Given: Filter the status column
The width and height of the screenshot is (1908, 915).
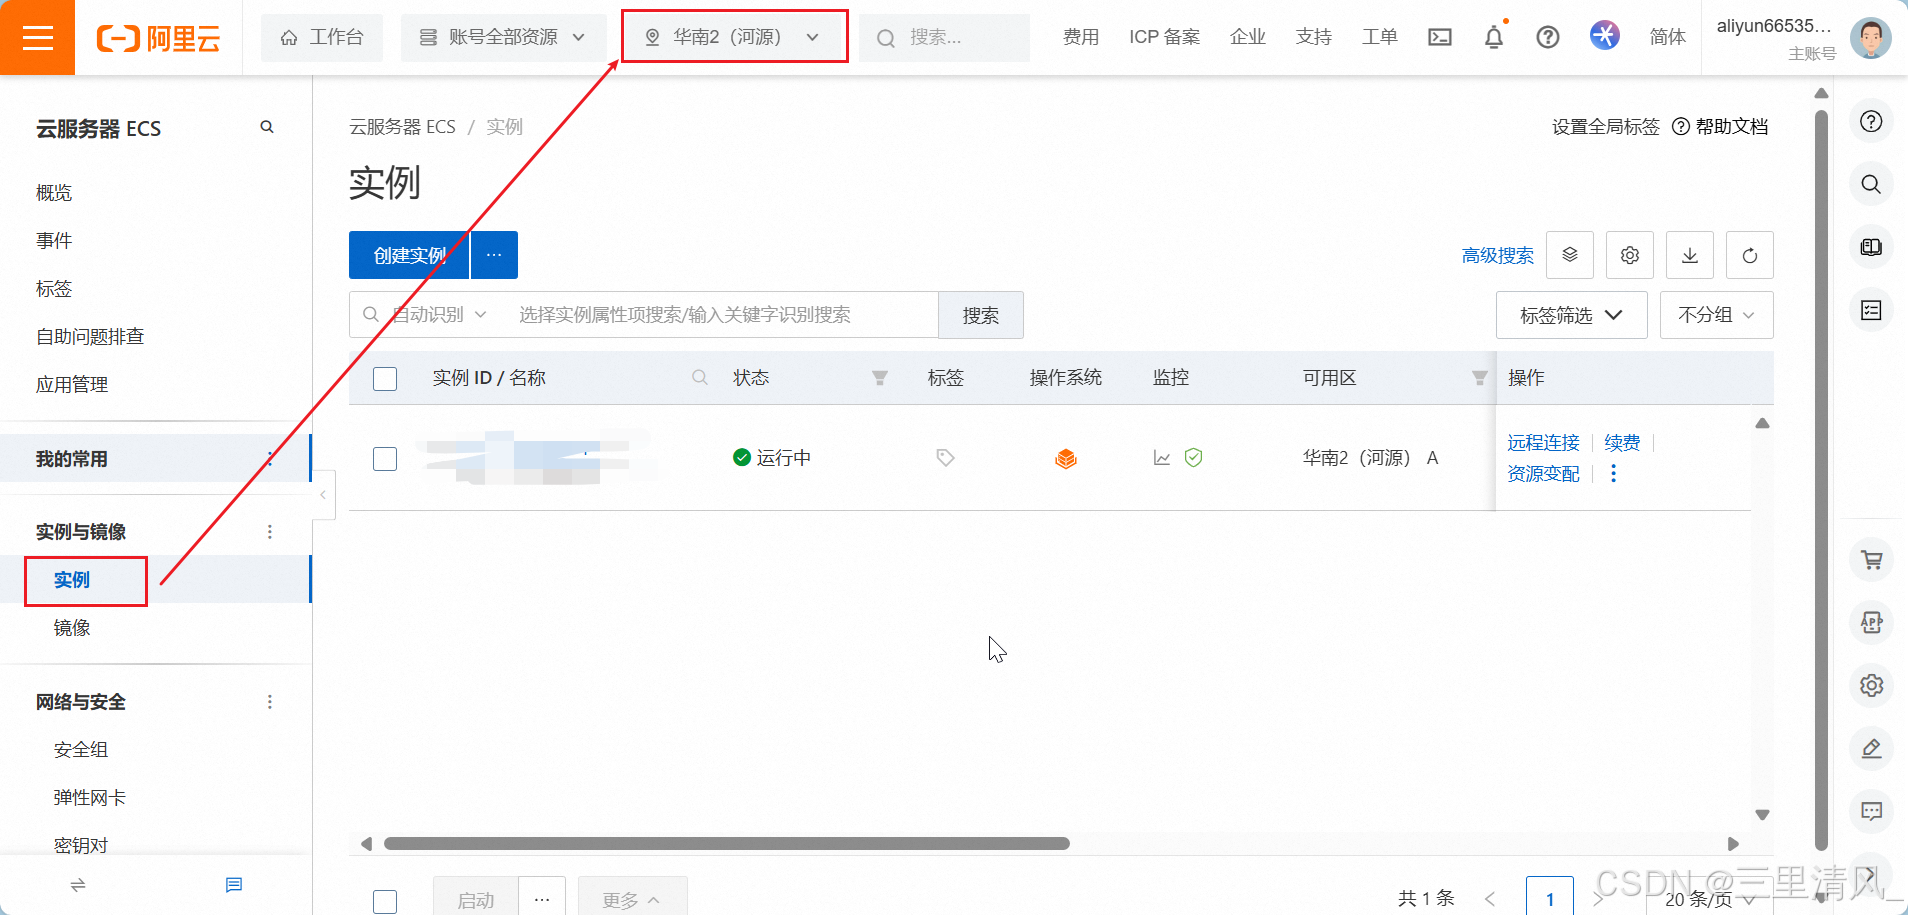Looking at the screenshot, I should coord(880,378).
